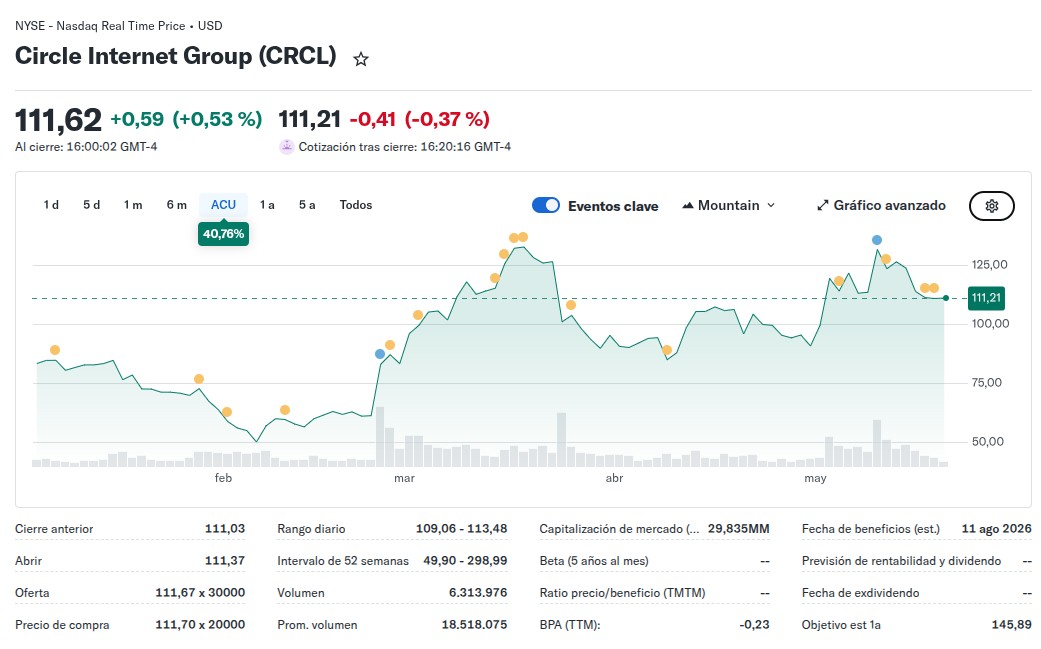Click the closing price 111,62

58,120
